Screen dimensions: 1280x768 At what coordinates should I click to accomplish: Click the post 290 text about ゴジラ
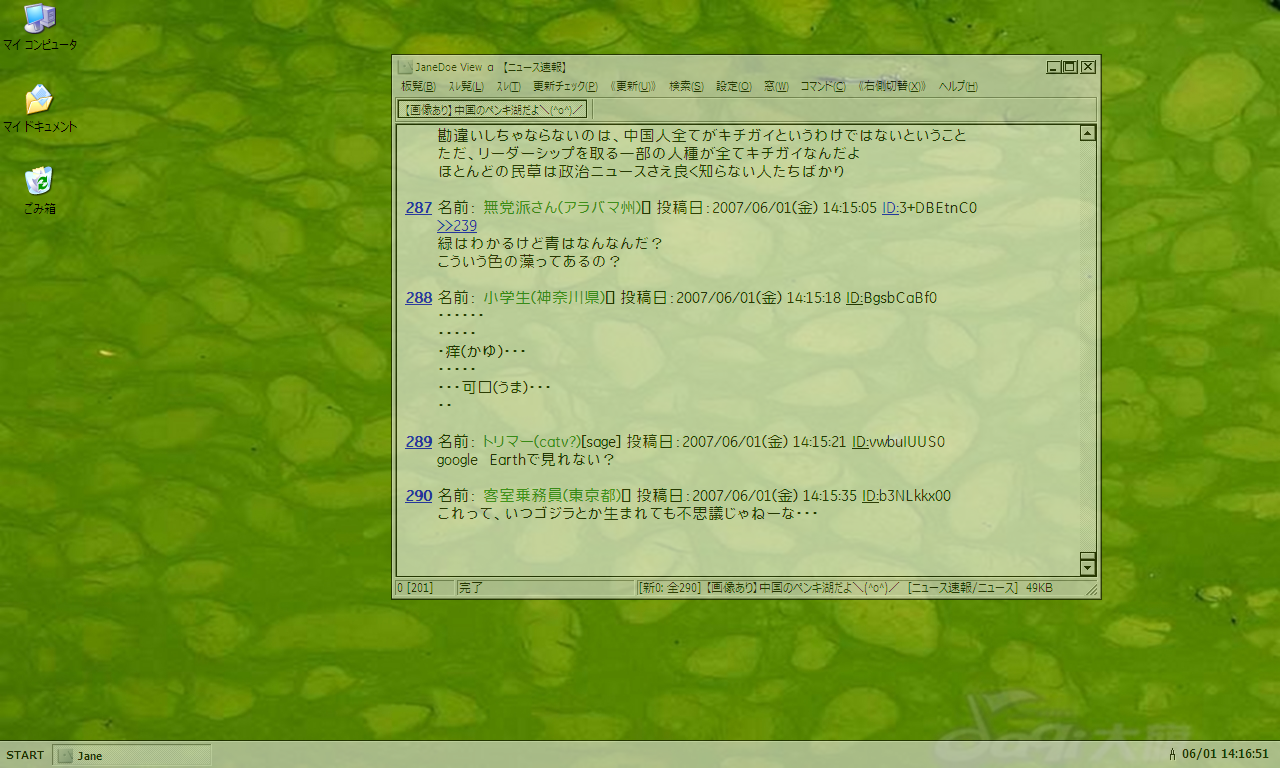pyautogui.click(x=628, y=513)
